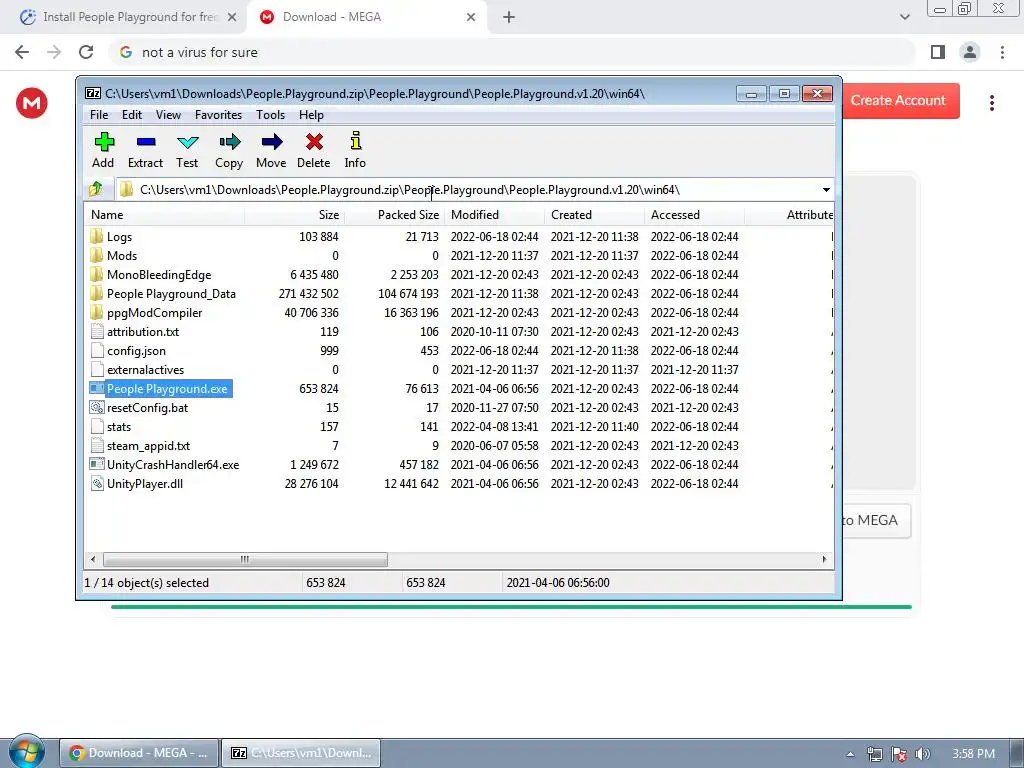
Task: Click the resetConfig.bat file icon
Action: [x=97, y=408]
